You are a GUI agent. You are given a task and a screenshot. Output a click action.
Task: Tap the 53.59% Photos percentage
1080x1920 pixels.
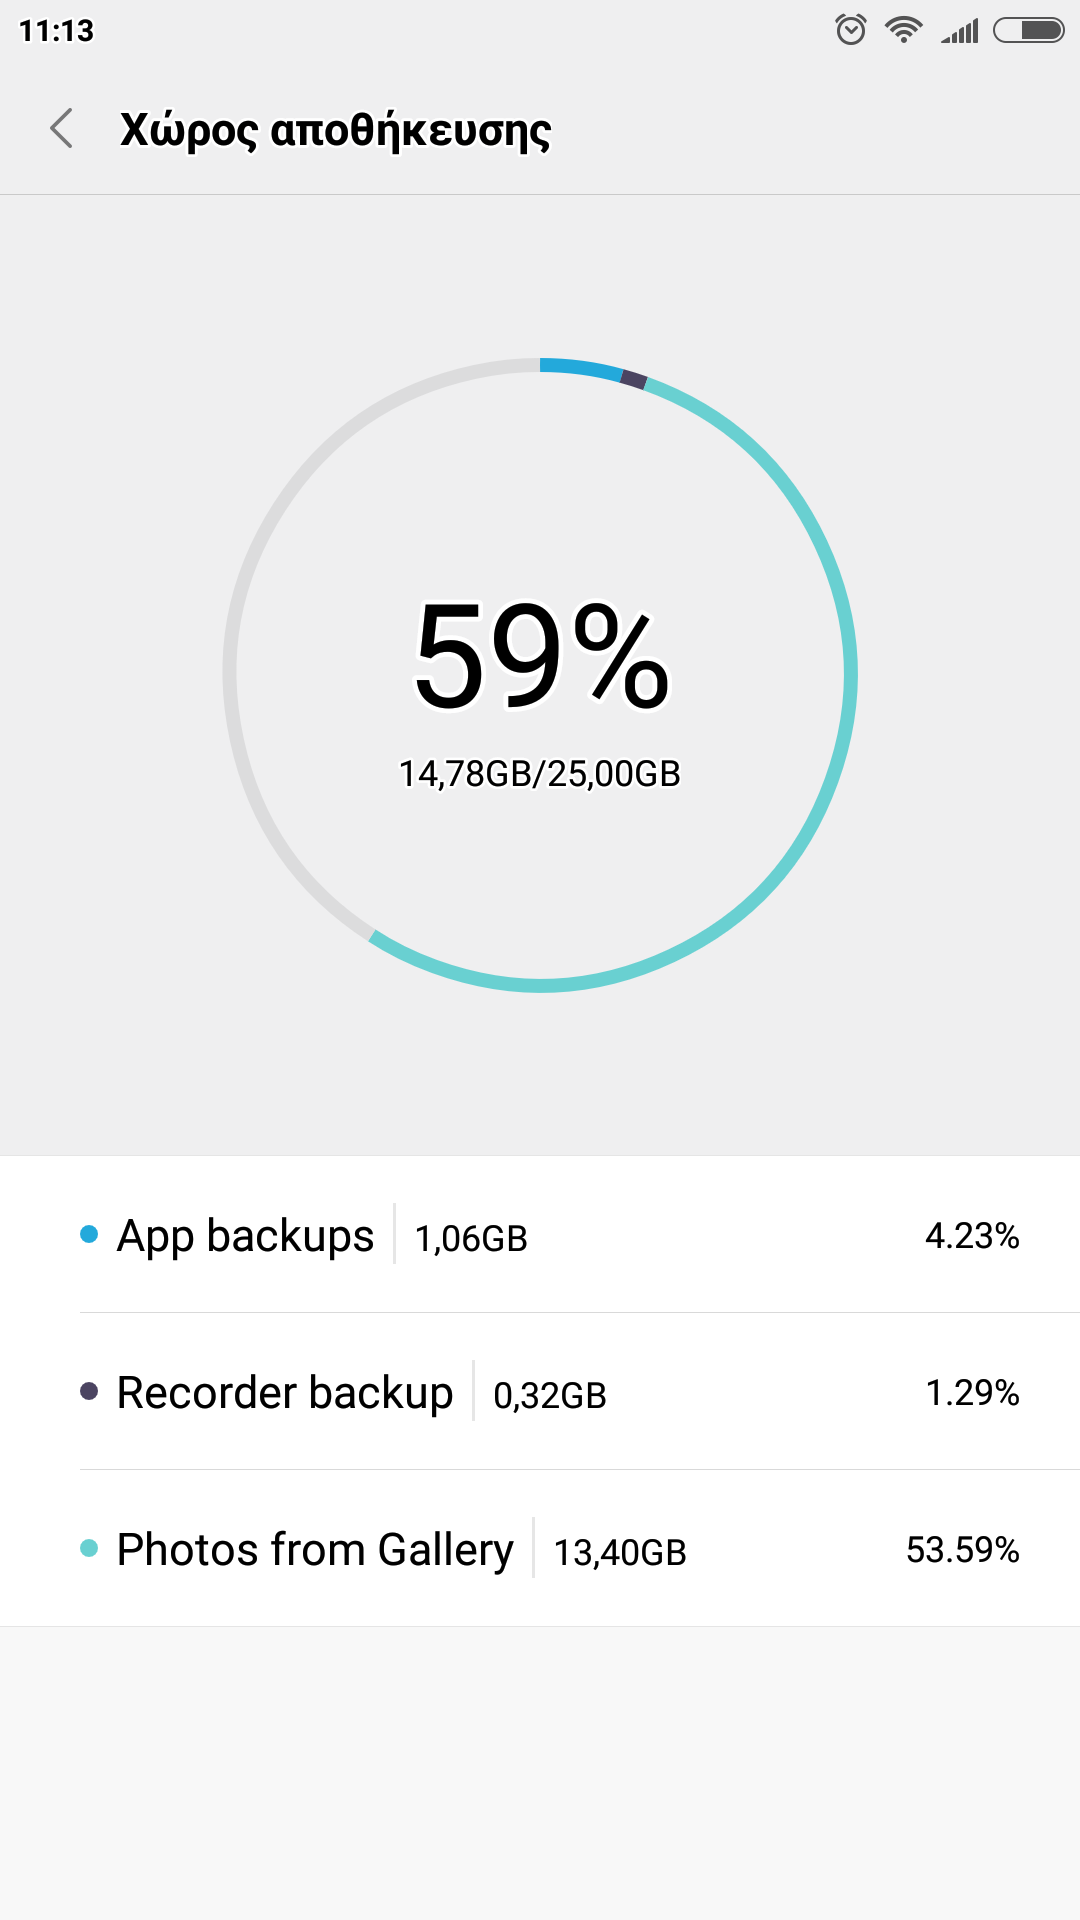(x=962, y=1550)
